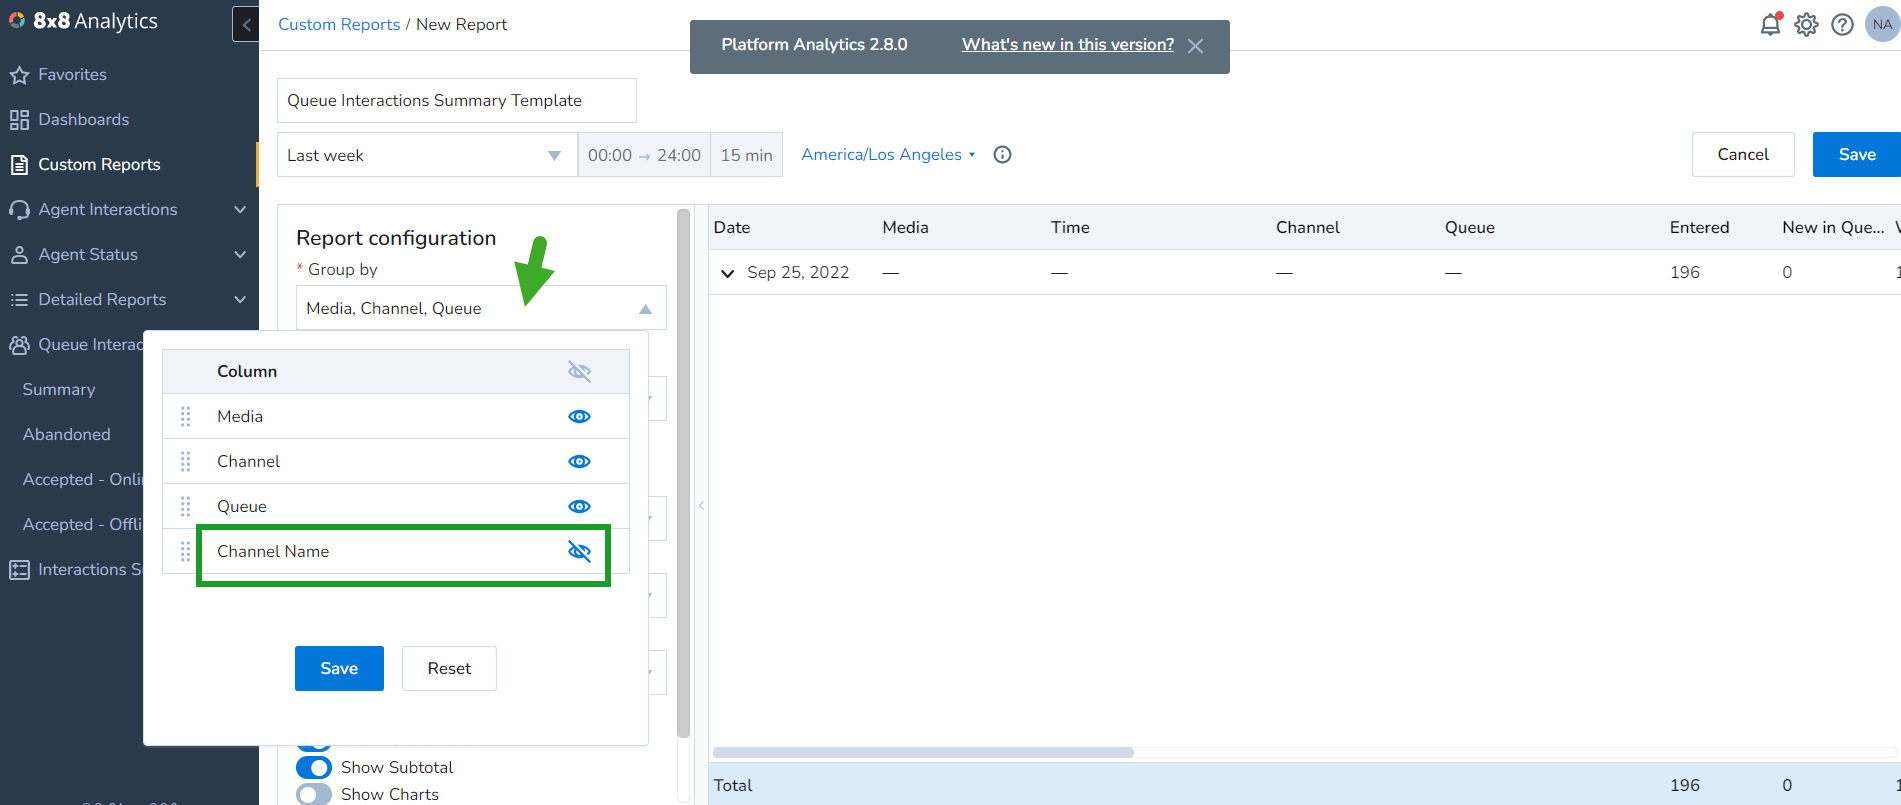1901x805 pixels.
Task: Open the NA user avatar menu
Action: coord(1882,24)
